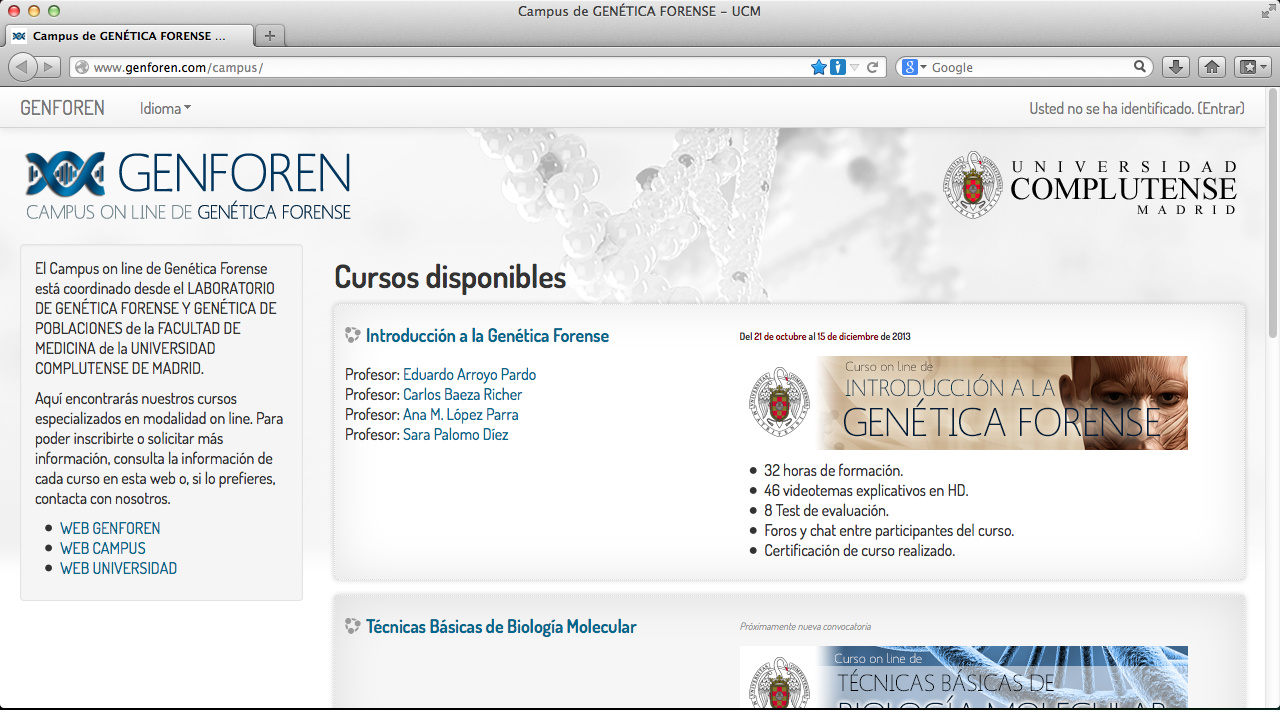The width and height of the screenshot is (1280, 710).
Task: Click the date 'Del 21 de octubre al 15 de diciembre de 2013'
Action: pos(825,337)
